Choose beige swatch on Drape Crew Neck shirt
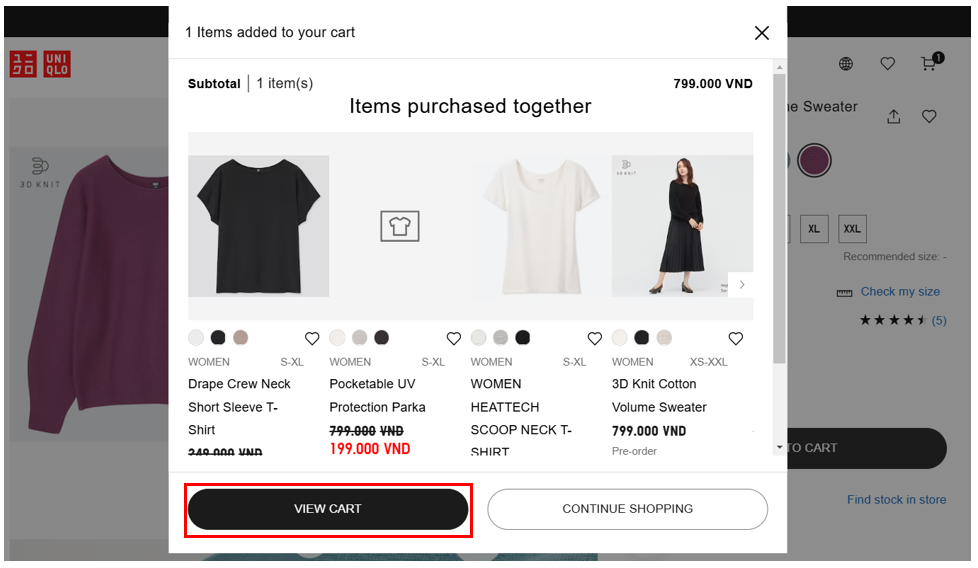This screenshot has height=568, width=978. 240,338
